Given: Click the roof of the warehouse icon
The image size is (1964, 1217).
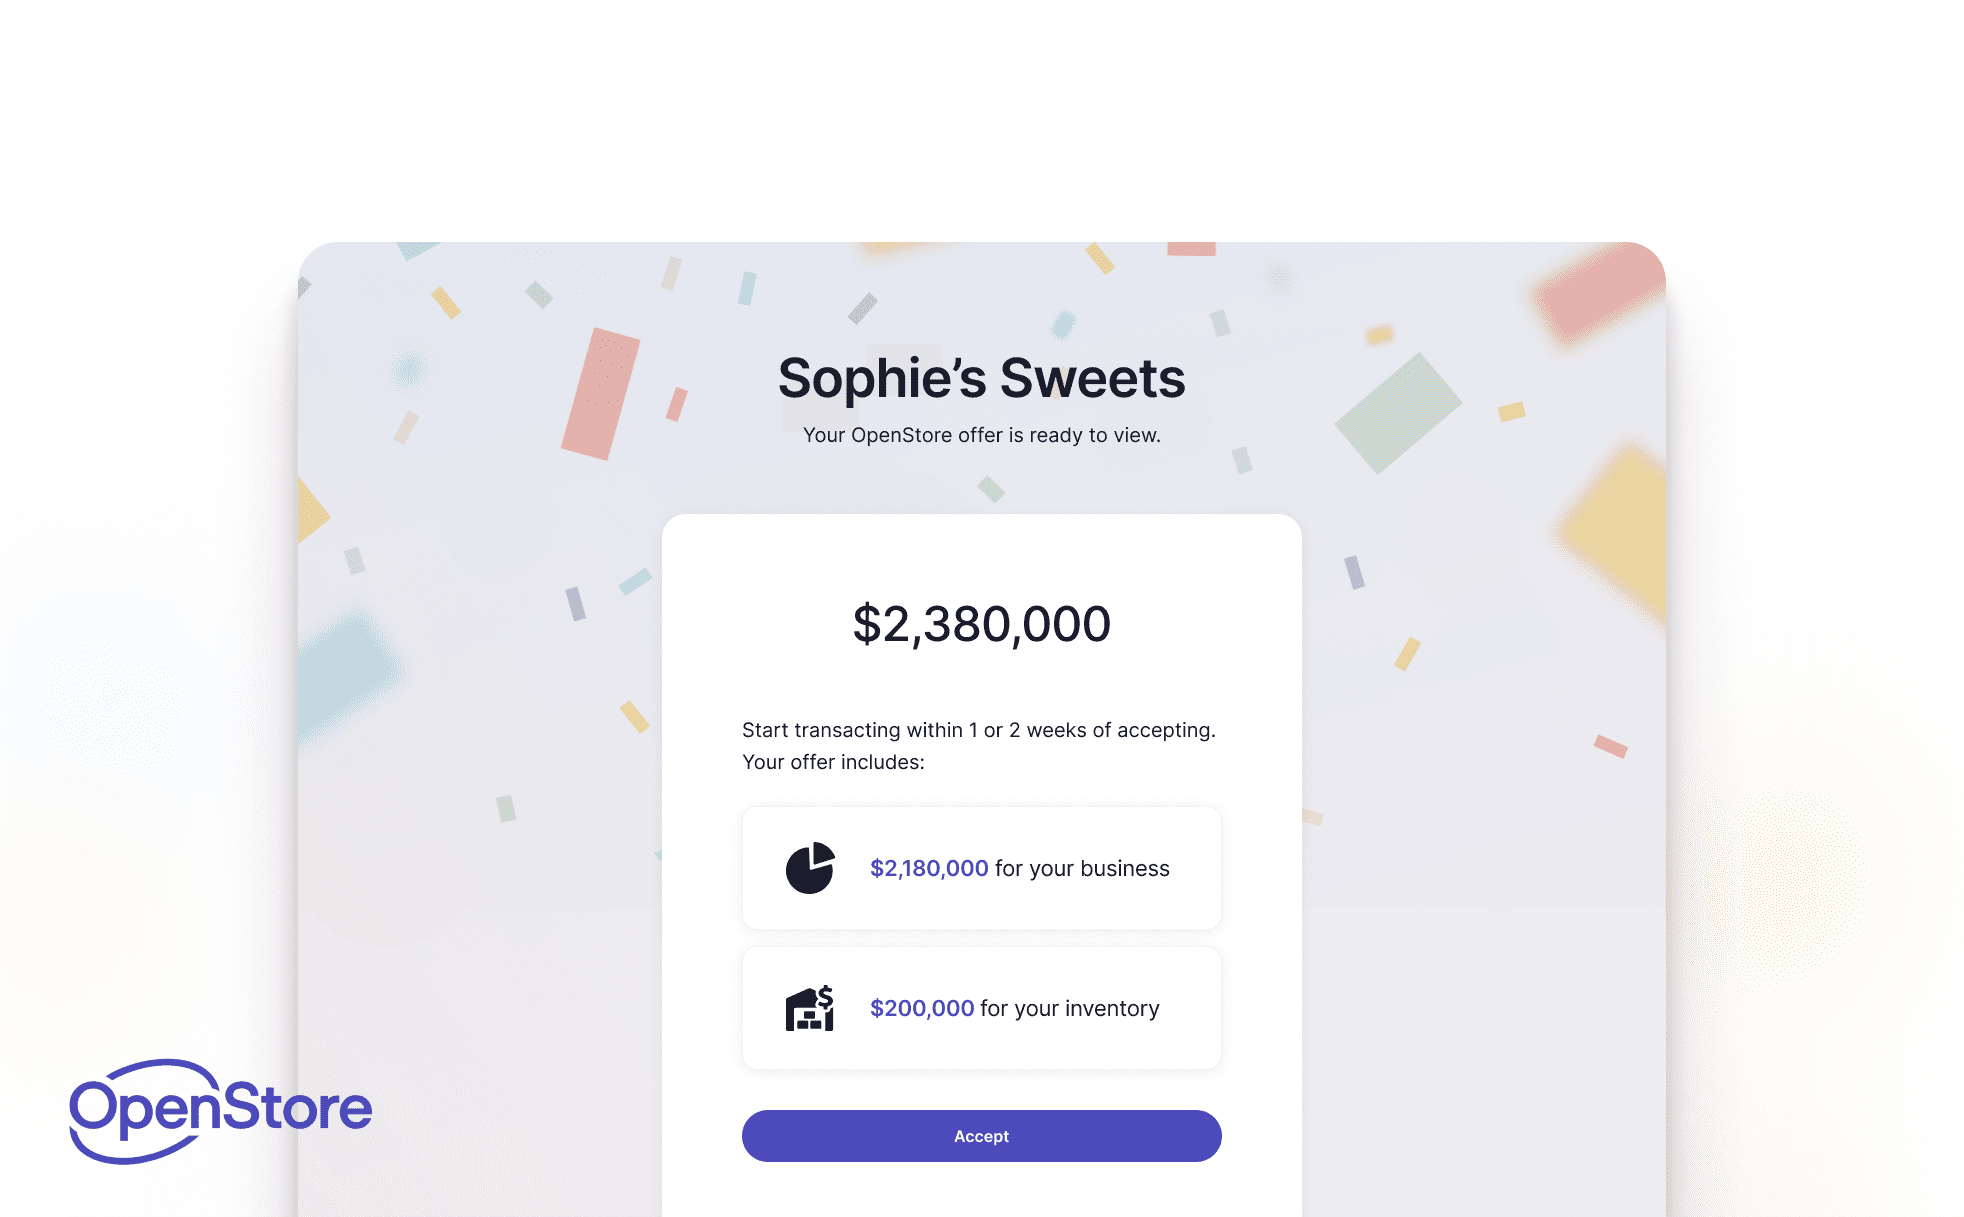Looking at the screenshot, I should coord(800,997).
